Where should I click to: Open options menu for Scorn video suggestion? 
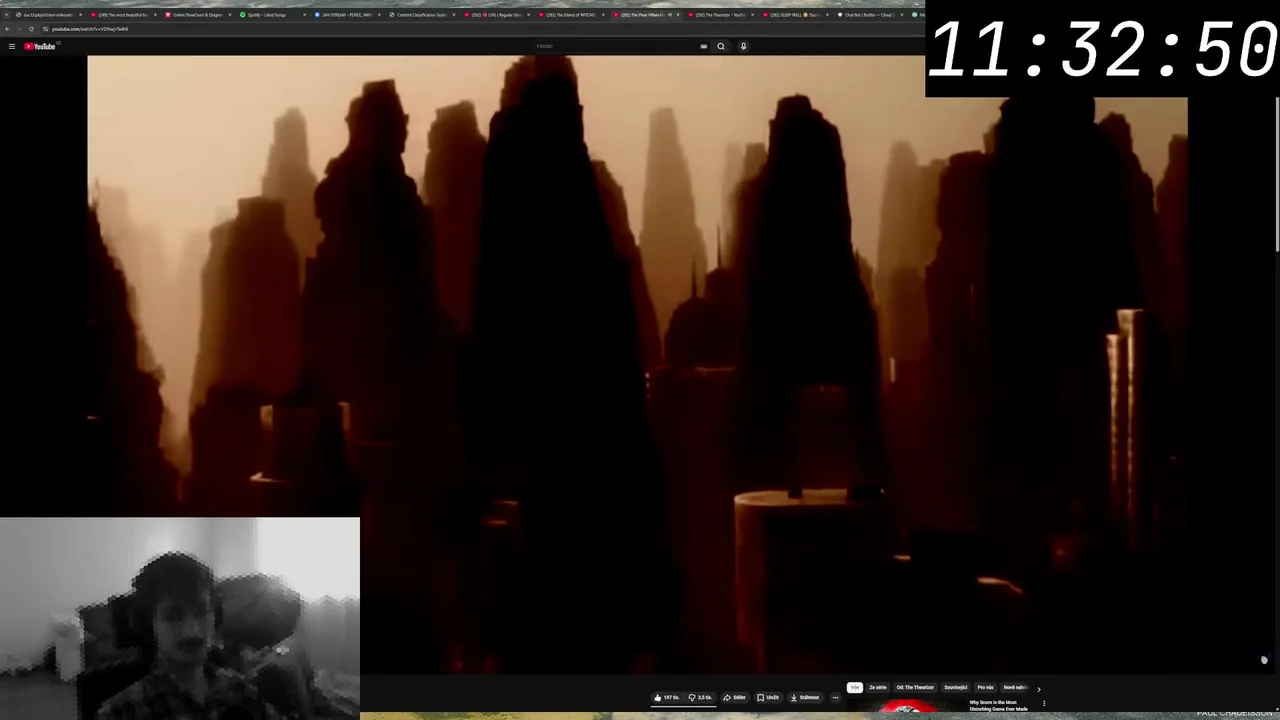(1044, 704)
